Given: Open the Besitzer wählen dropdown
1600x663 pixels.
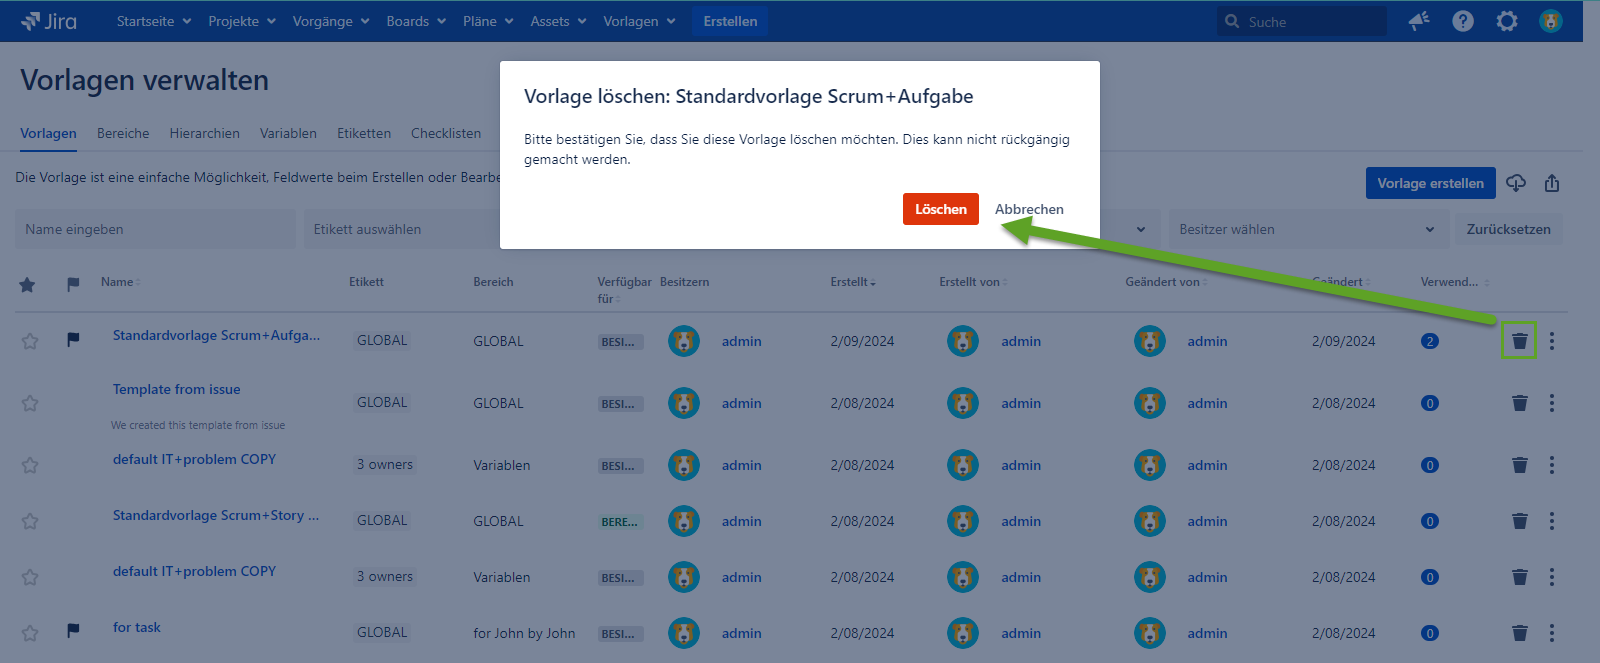Looking at the screenshot, I should [x=1306, y=229].
